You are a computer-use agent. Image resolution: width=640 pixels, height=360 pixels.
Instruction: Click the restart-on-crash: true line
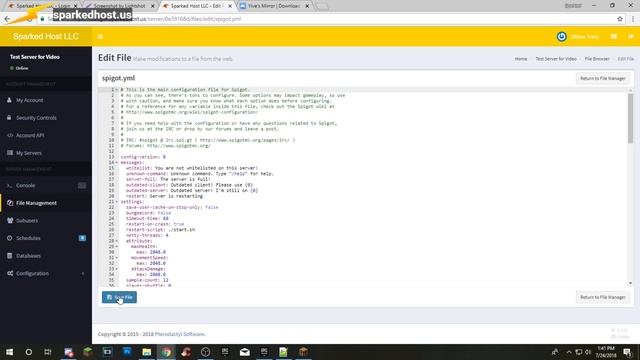coord(155,224)
